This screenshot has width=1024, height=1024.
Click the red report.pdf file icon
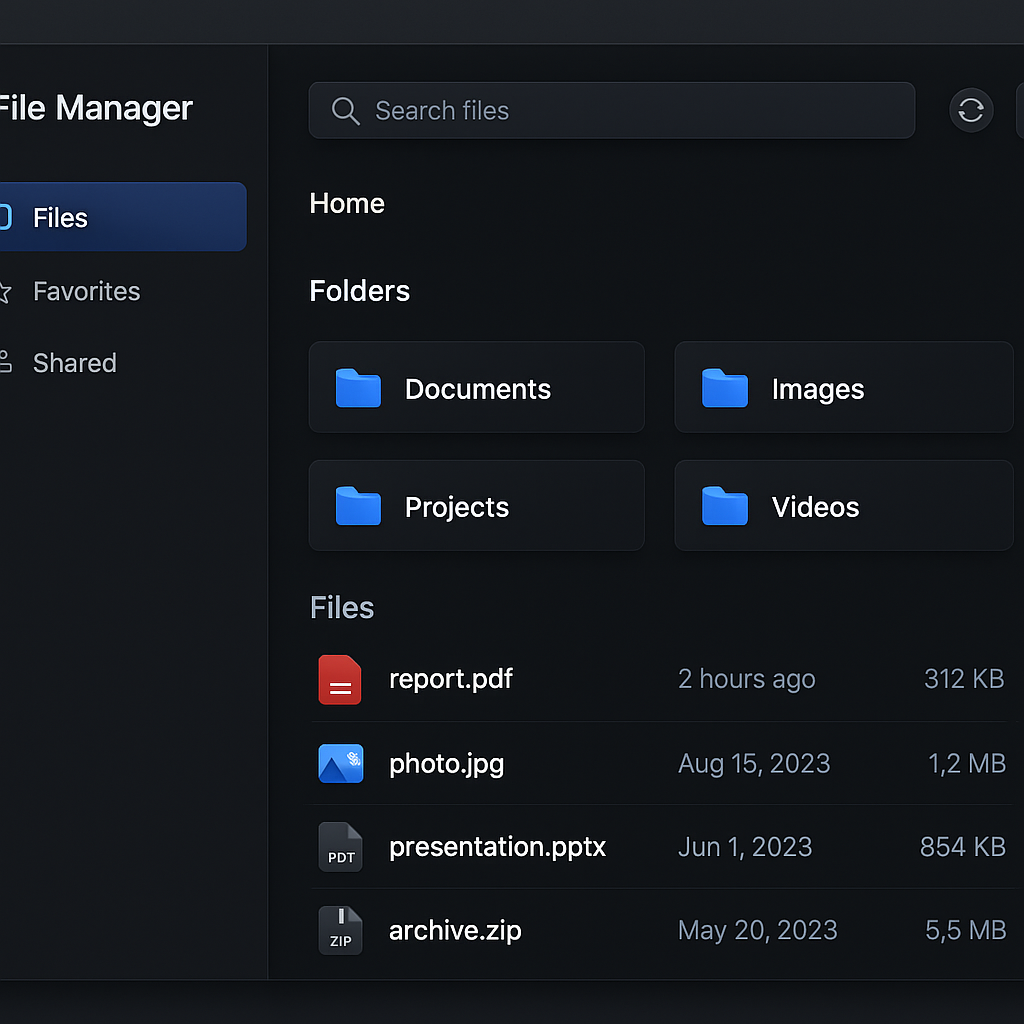pos(340,679)
